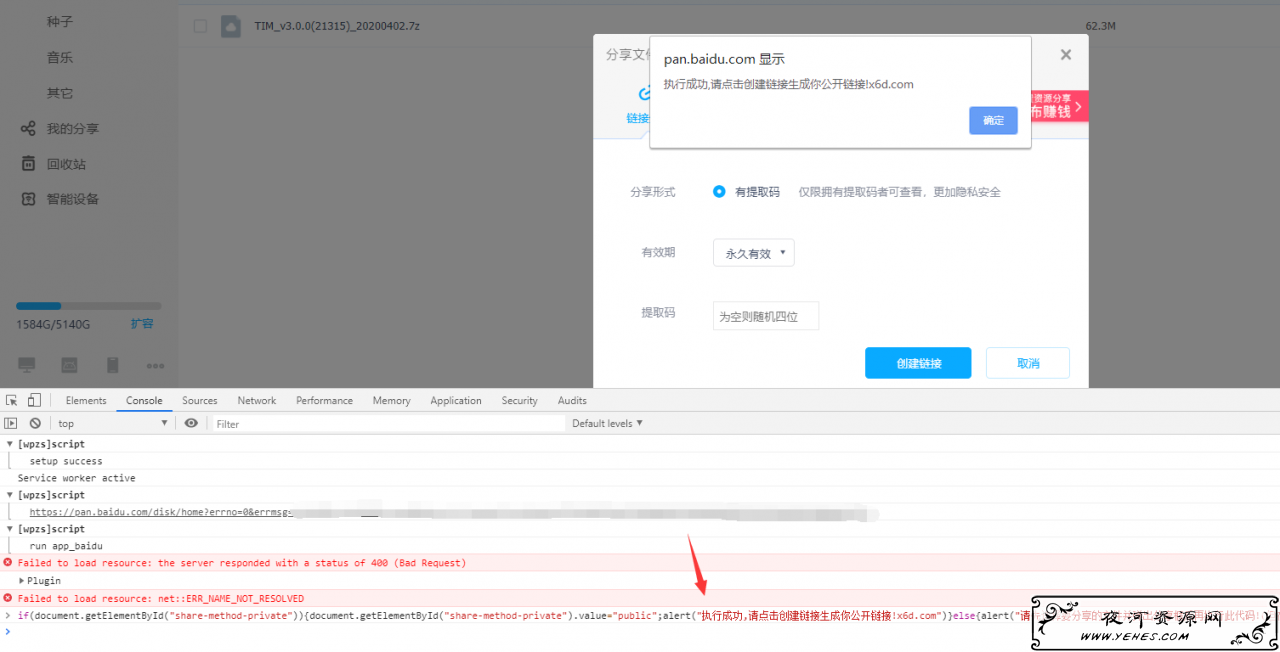Click the TIM 7z file type icon
Viewport: 1280px width, 652px height.
tap(231, 26)
